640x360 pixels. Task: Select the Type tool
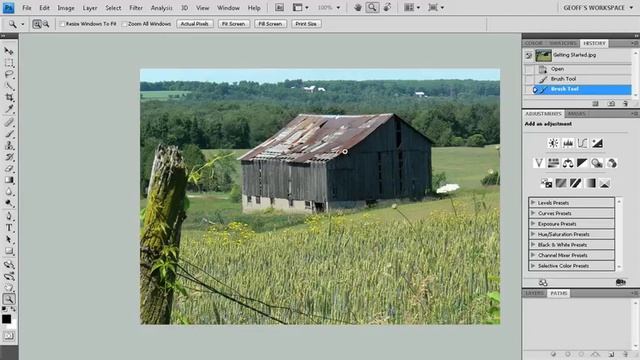click(9, 228)
